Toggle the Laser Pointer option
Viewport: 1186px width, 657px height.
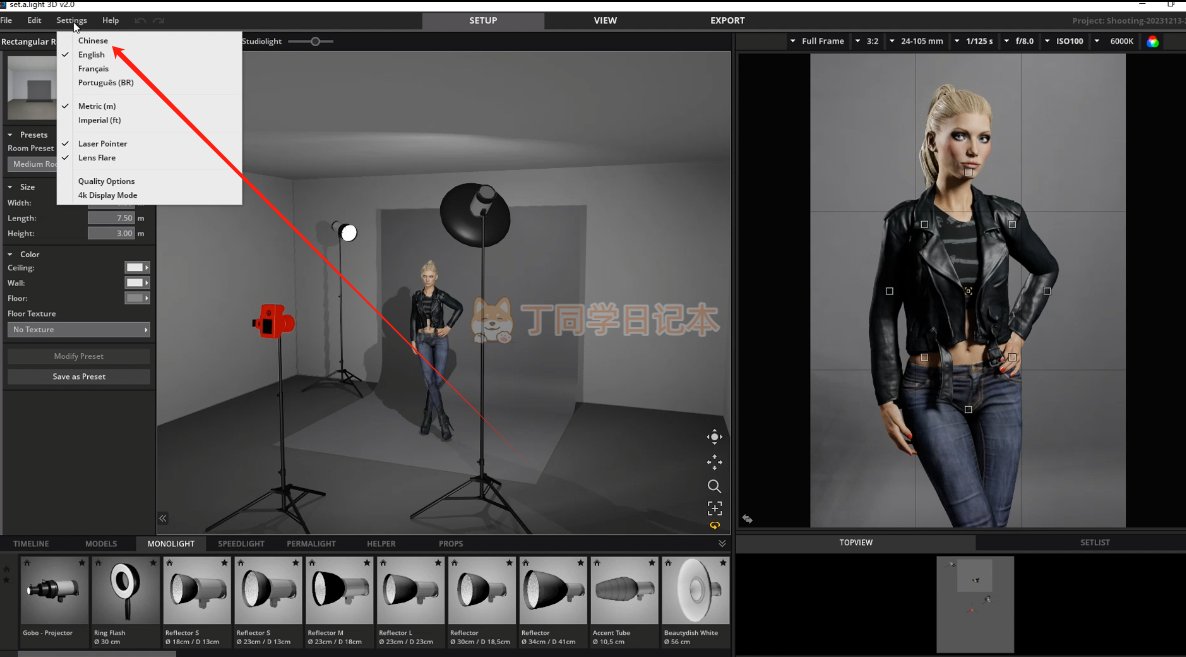[102, 144]
